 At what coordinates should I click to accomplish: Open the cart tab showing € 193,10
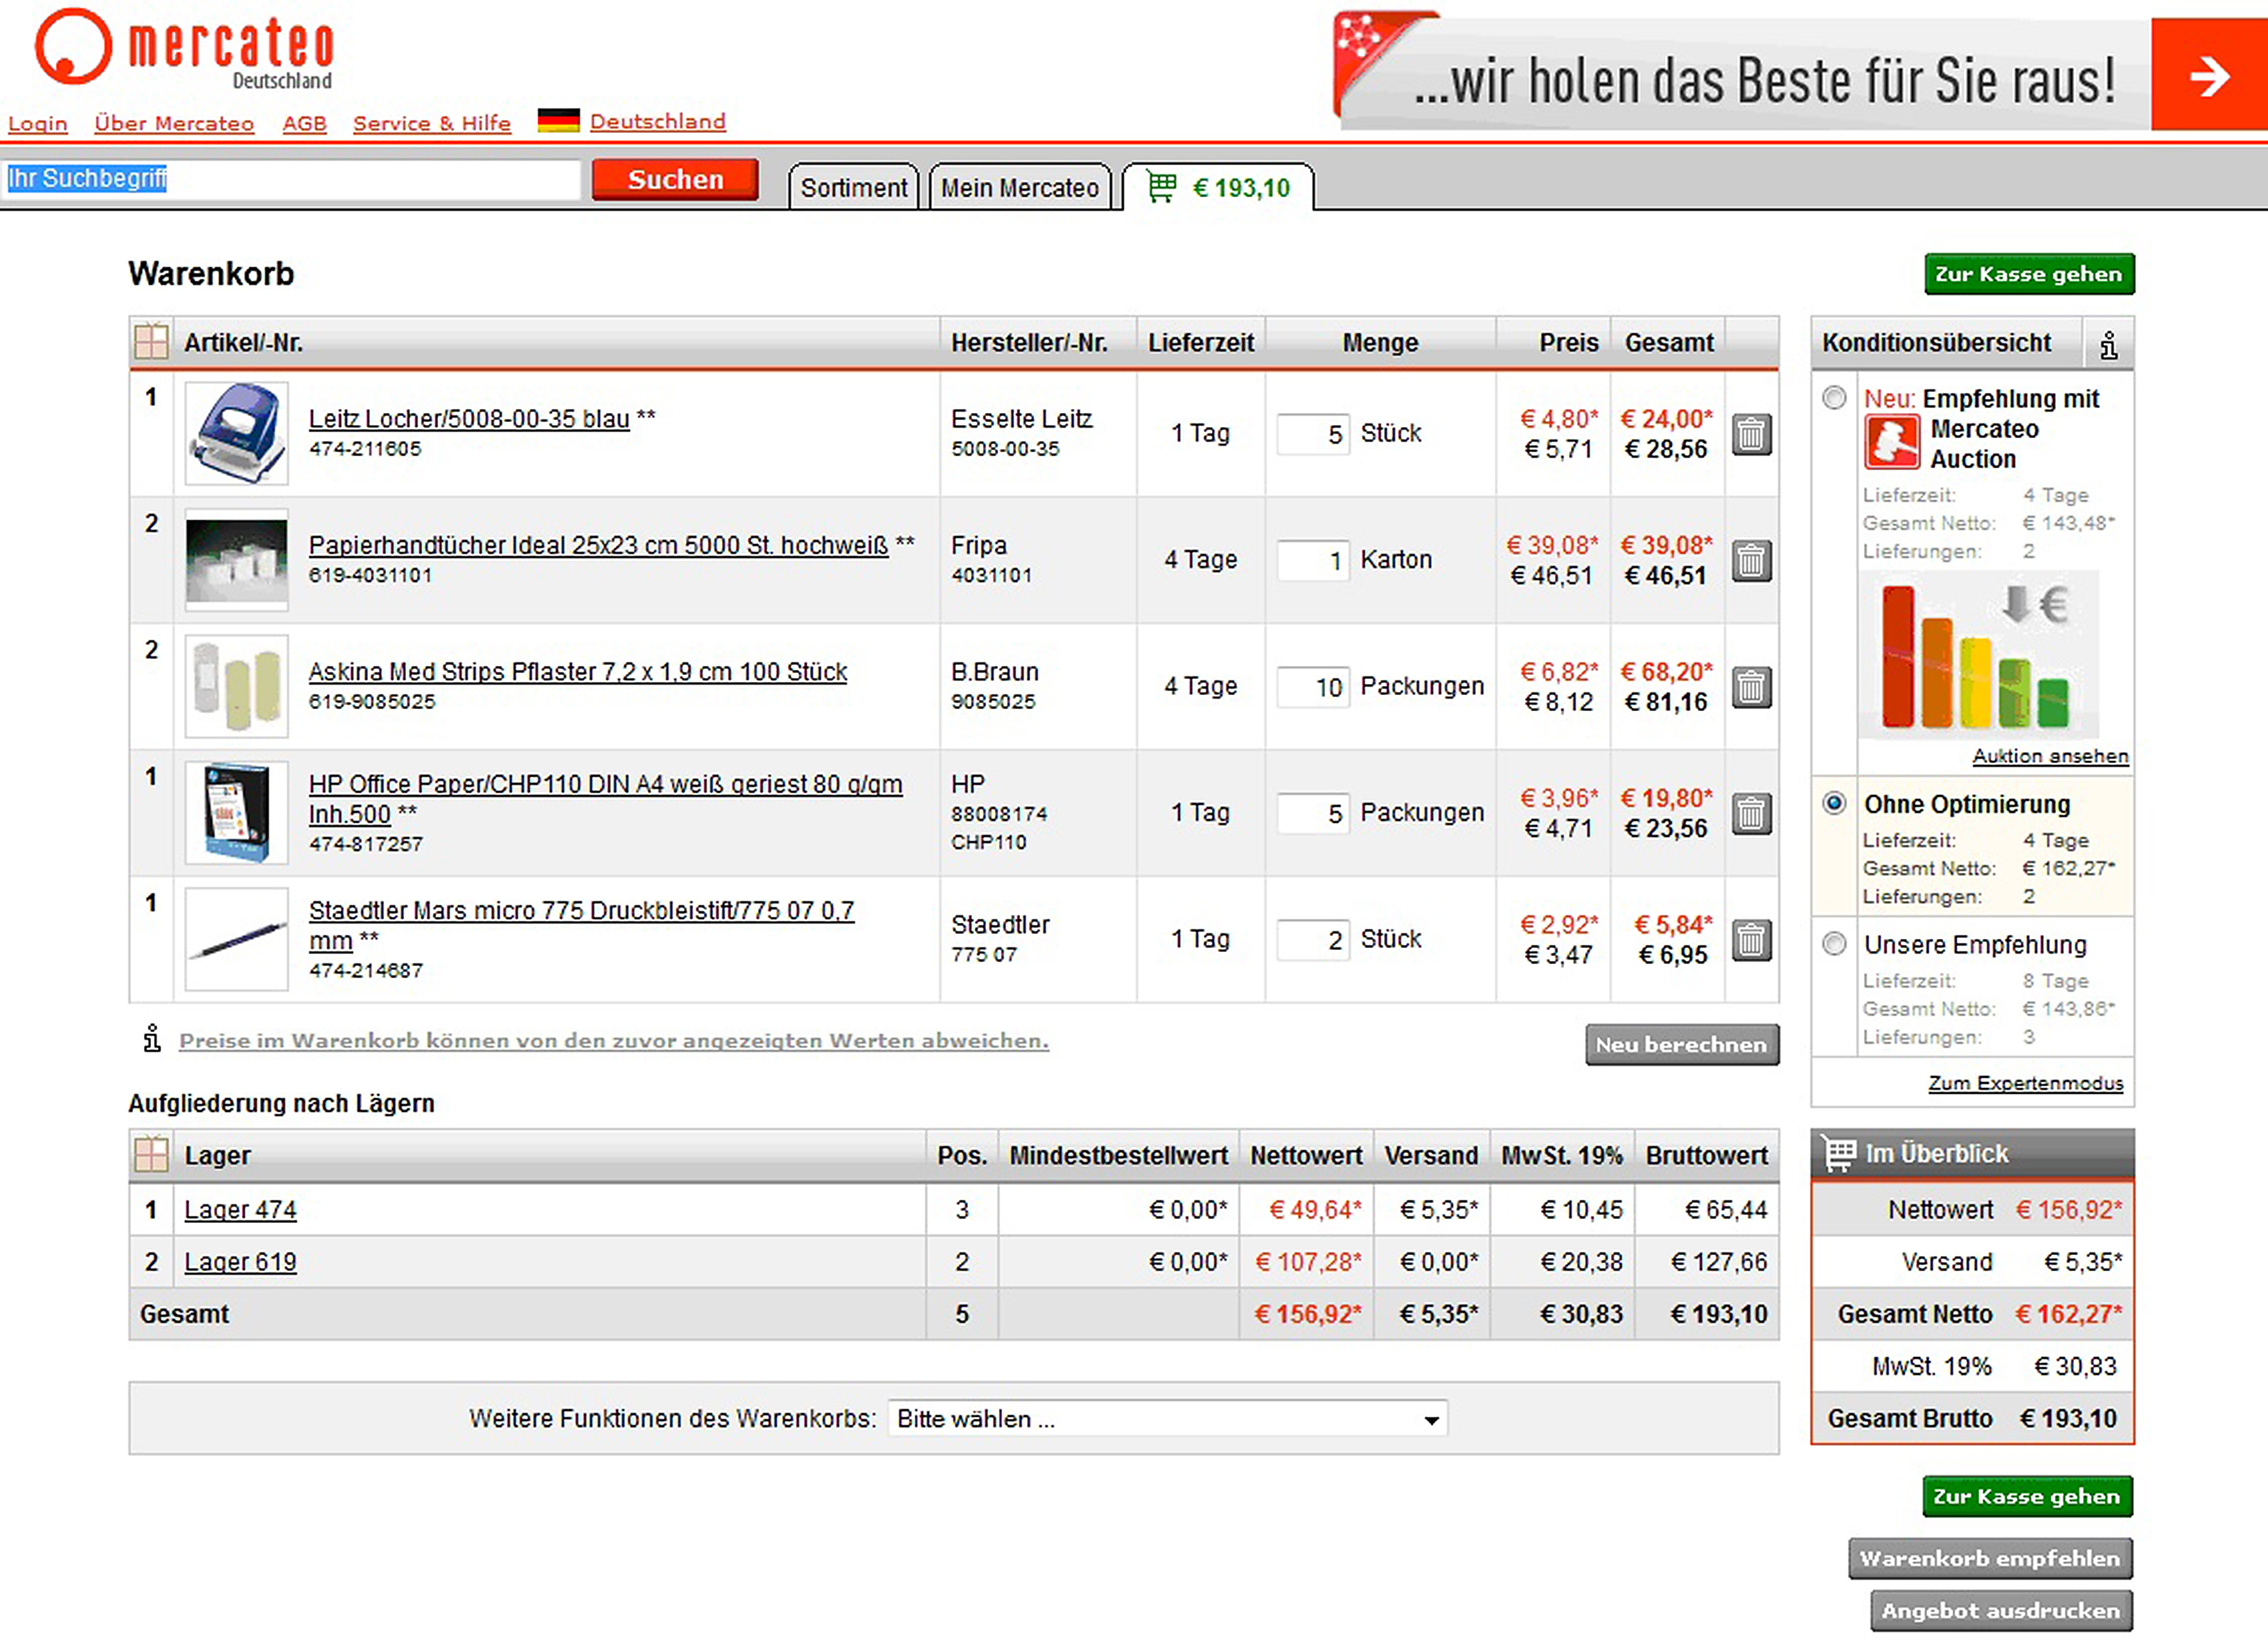click(1218, 188)
